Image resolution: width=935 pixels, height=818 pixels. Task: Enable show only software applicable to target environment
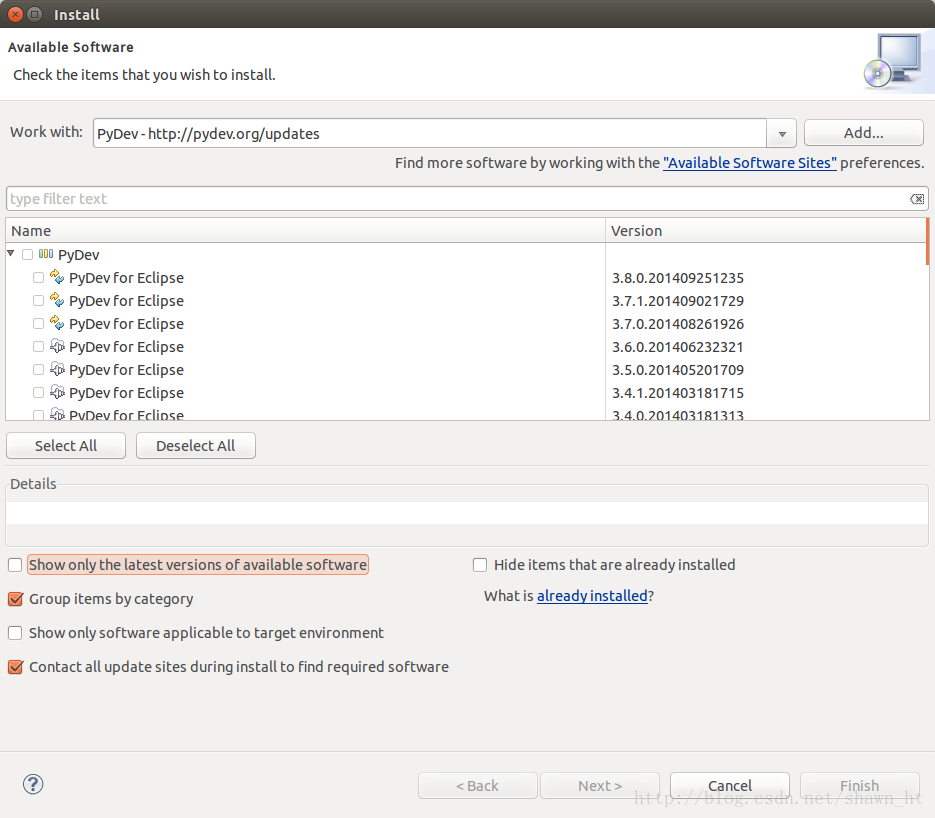15,633
